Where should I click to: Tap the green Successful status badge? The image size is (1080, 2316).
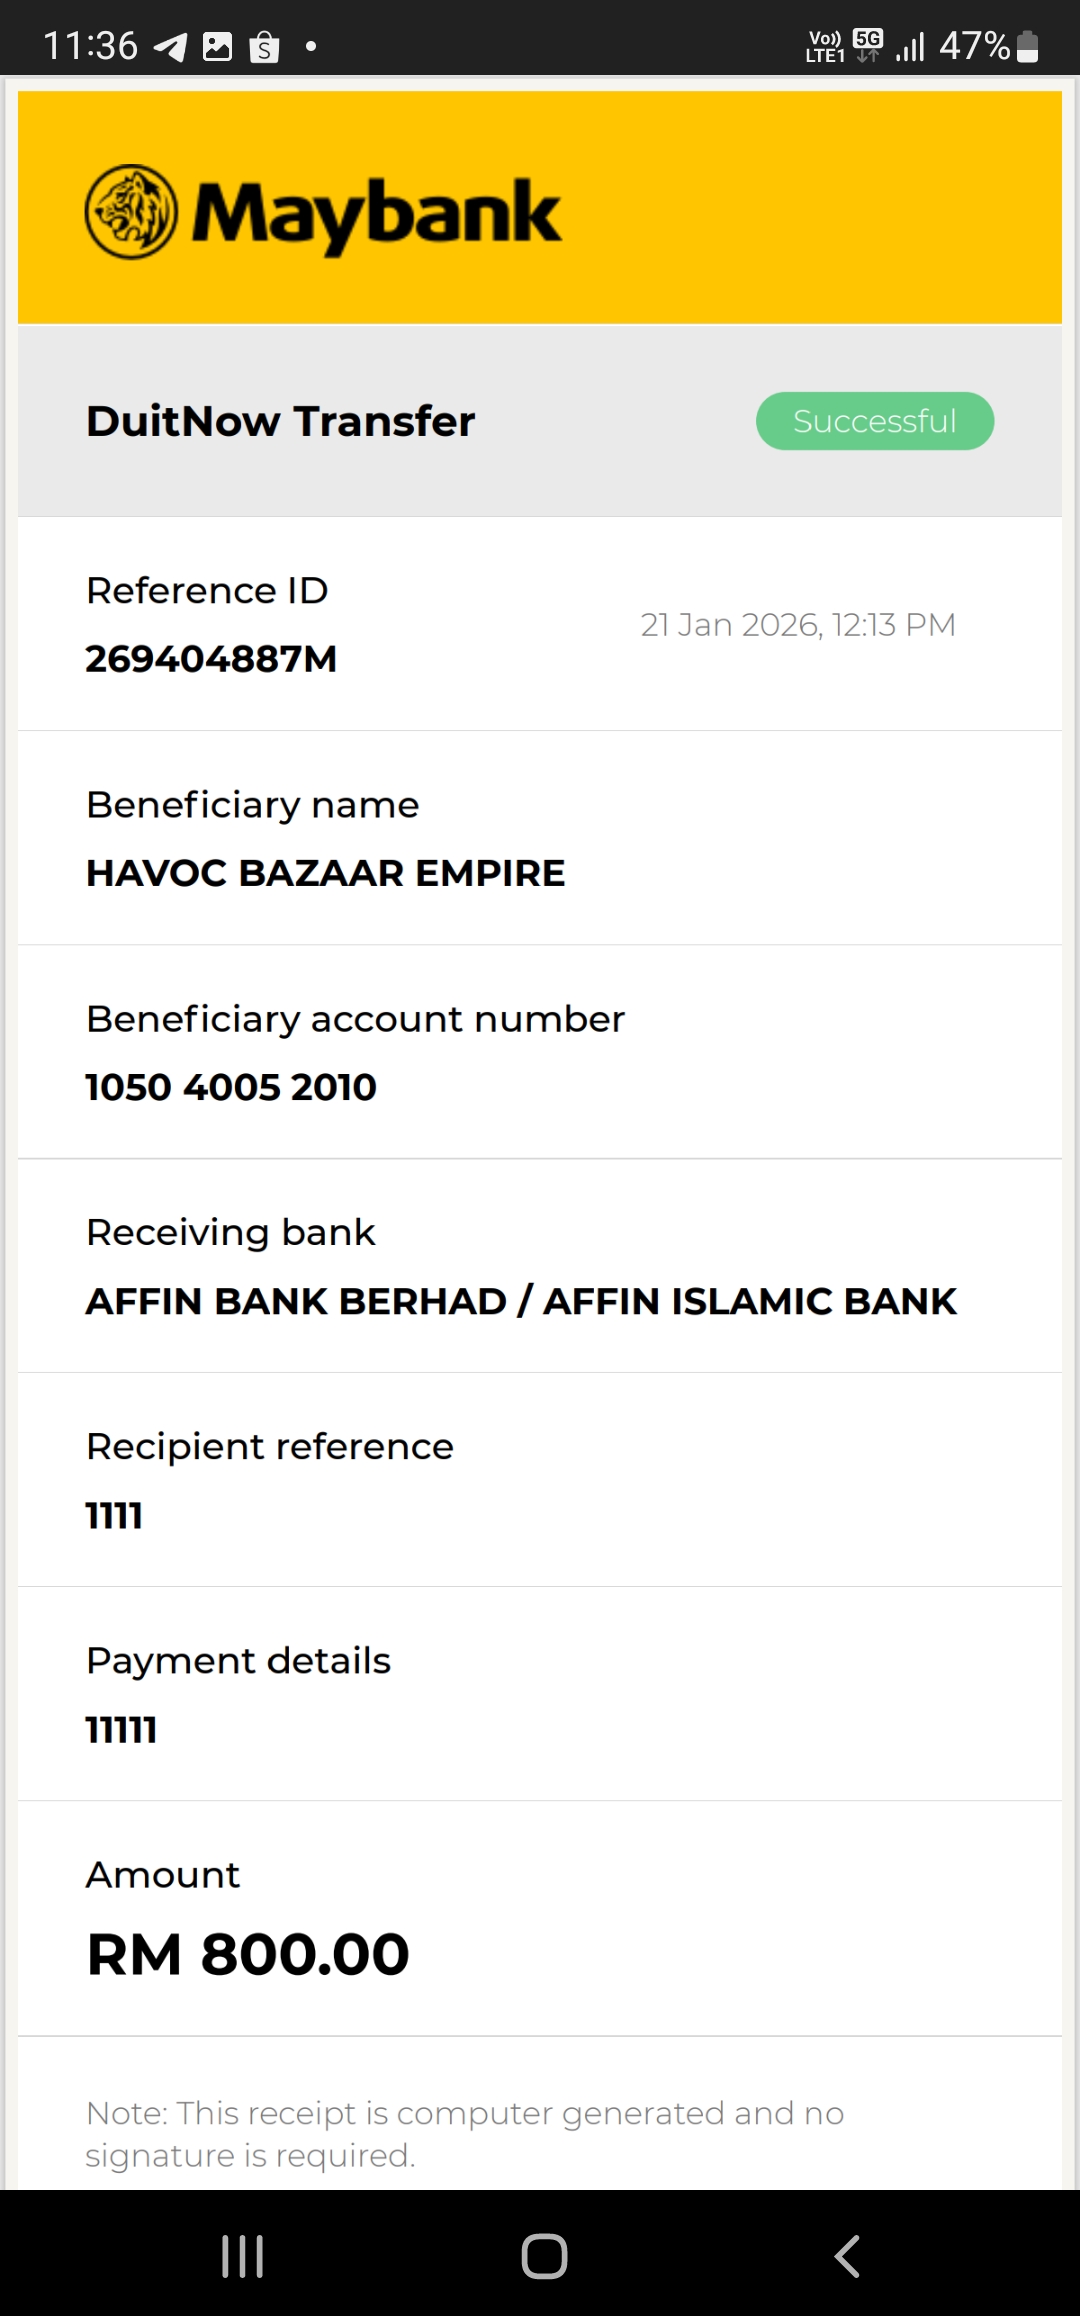[x=875, y=421]
